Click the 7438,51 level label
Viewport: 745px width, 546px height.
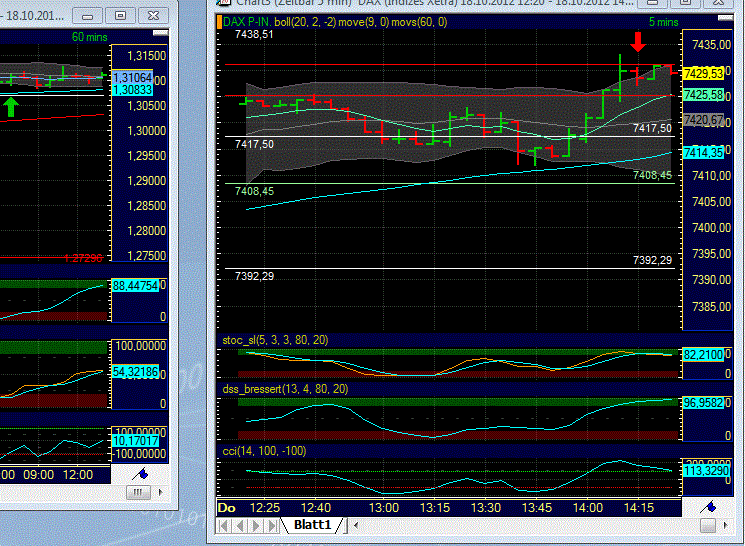pyautogui.click(x=254, y=34)
